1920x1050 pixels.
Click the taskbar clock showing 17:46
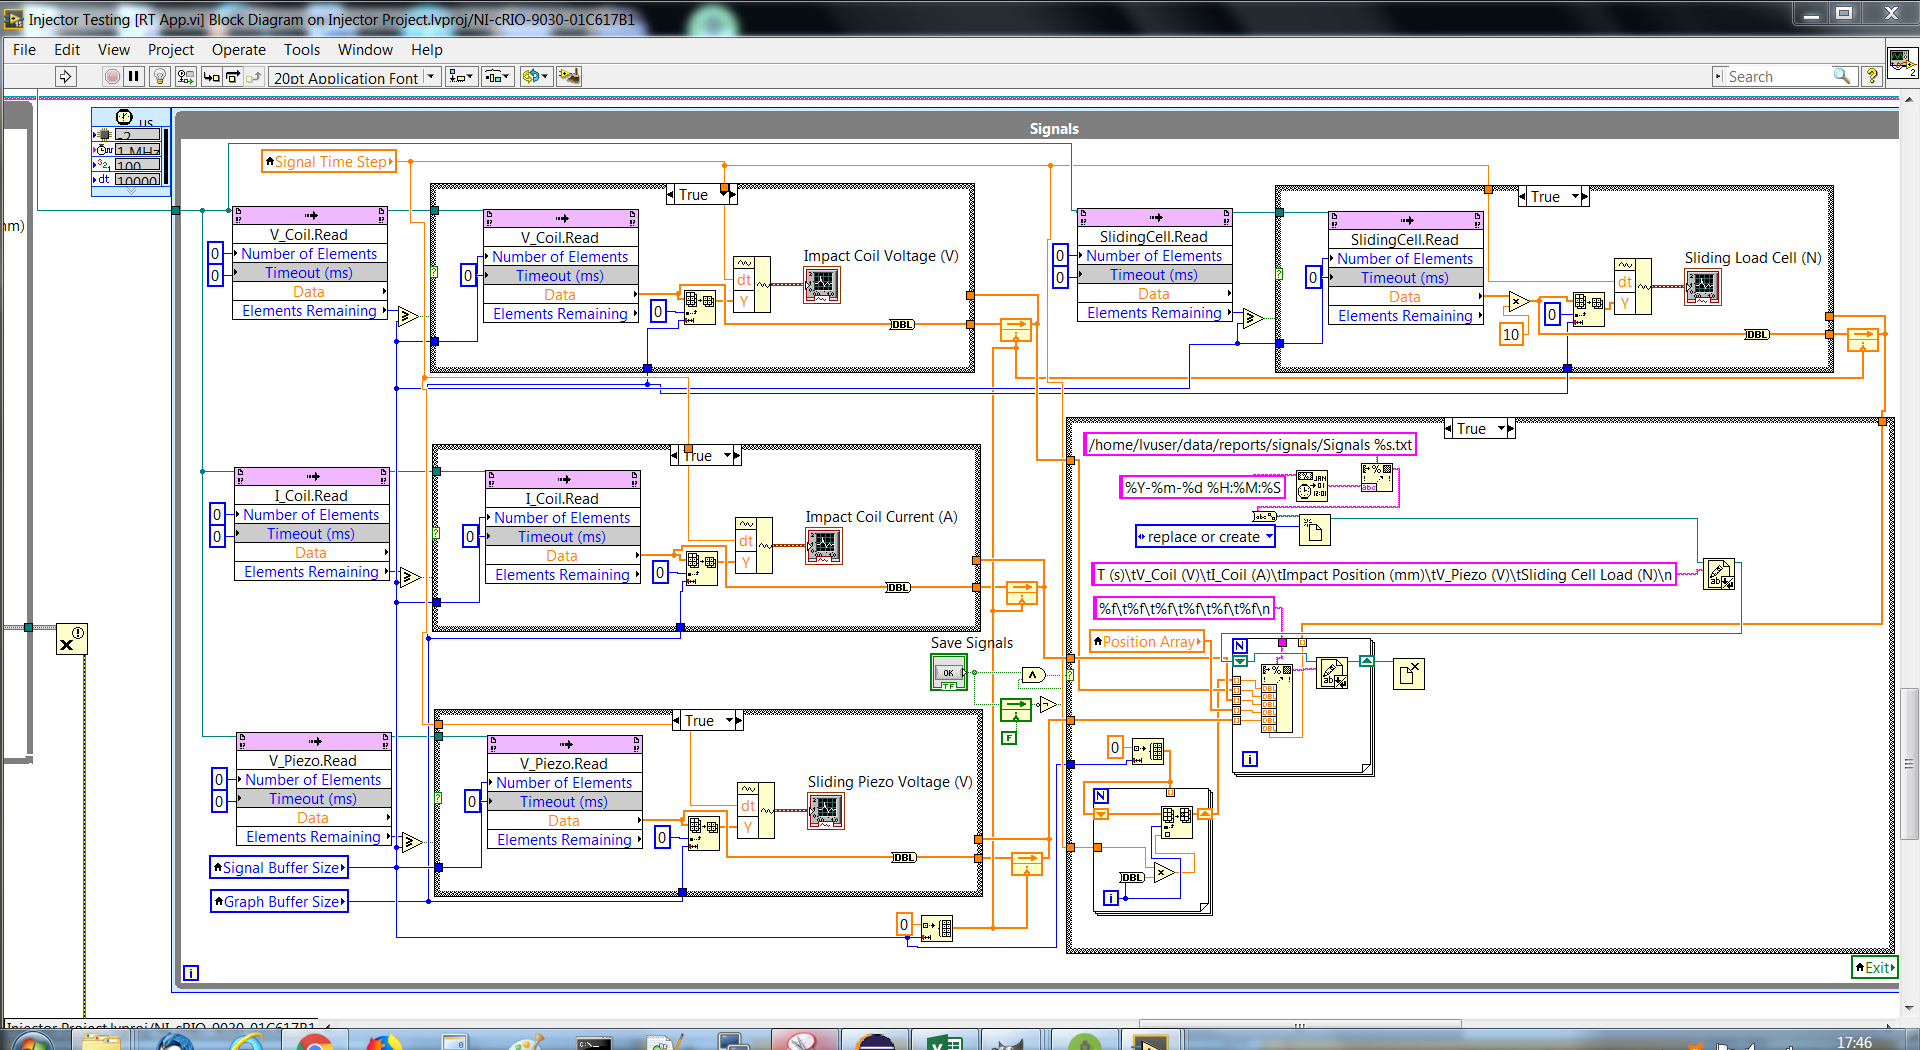(x=1854, y=1042)
